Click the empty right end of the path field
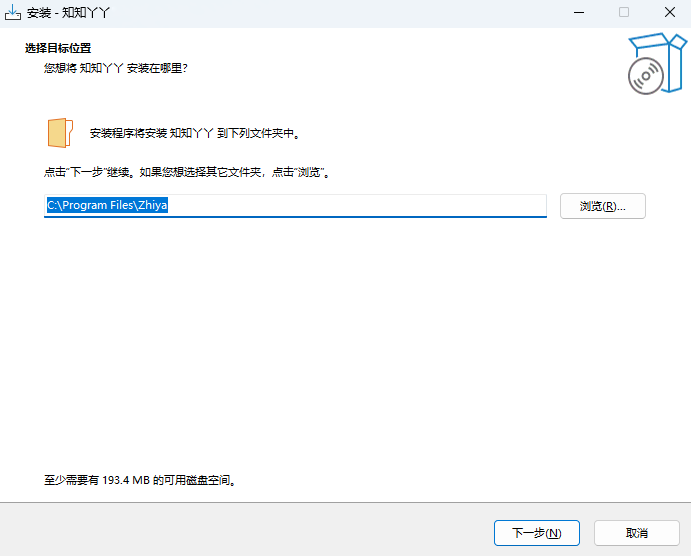691x556 pixels. pos(450,206)
